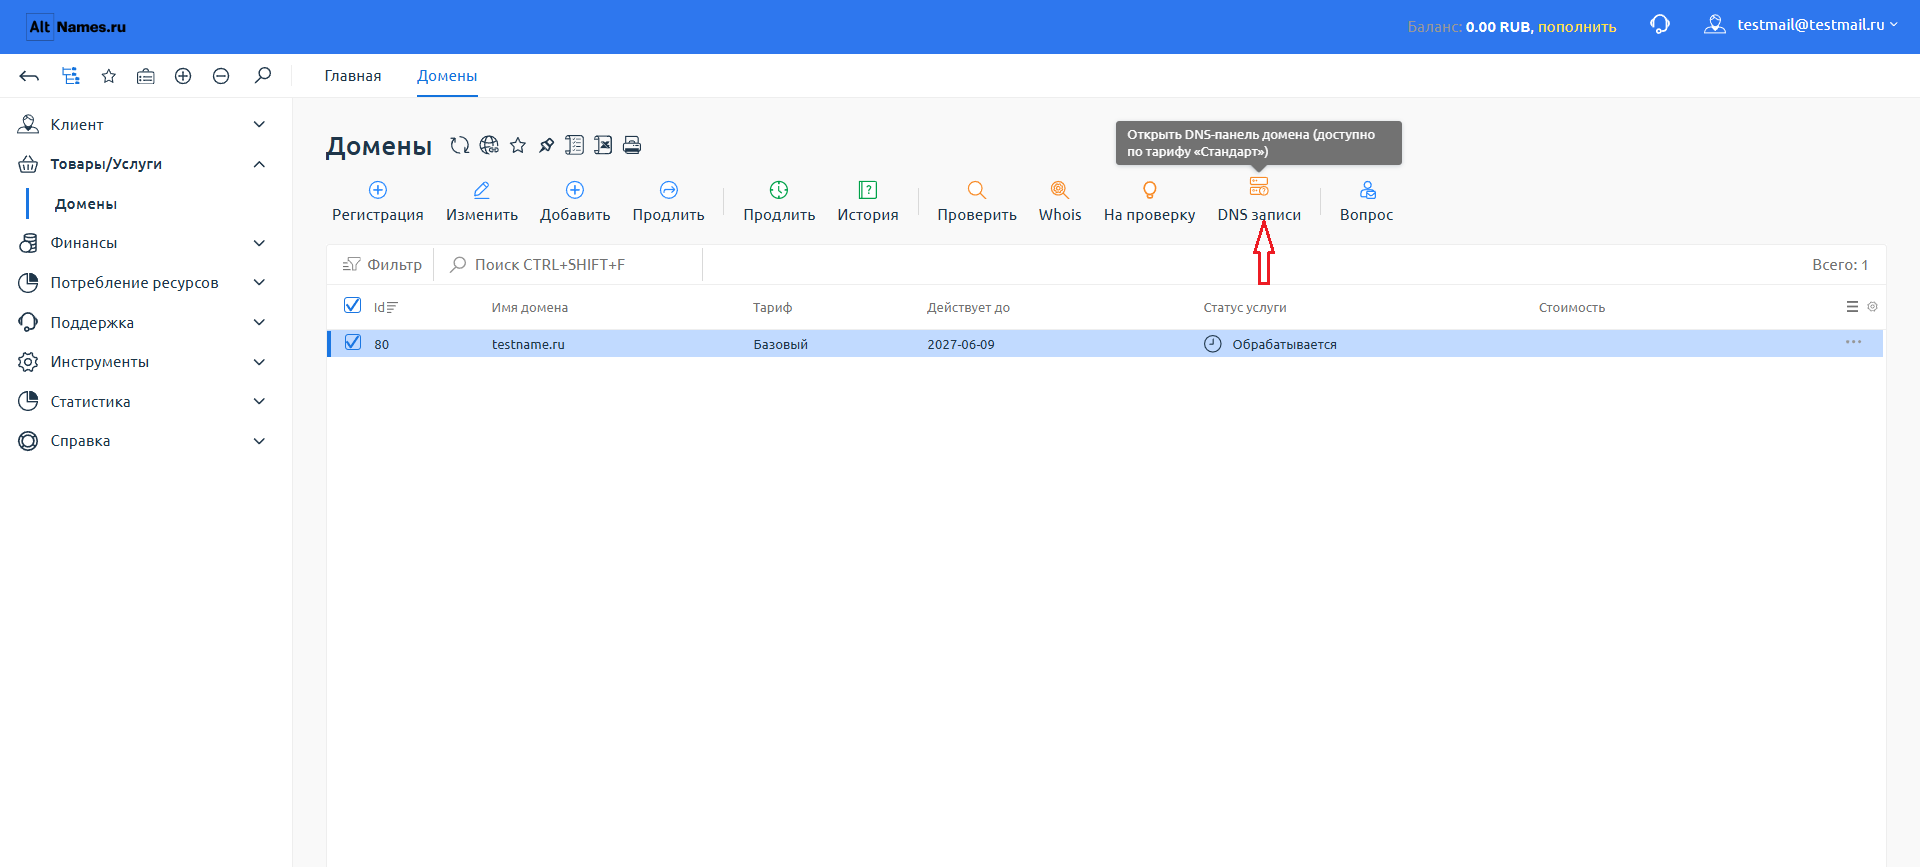Viewport: 1920px width, 867px height.
Task: Sort by Id column header
Action: 385,307
